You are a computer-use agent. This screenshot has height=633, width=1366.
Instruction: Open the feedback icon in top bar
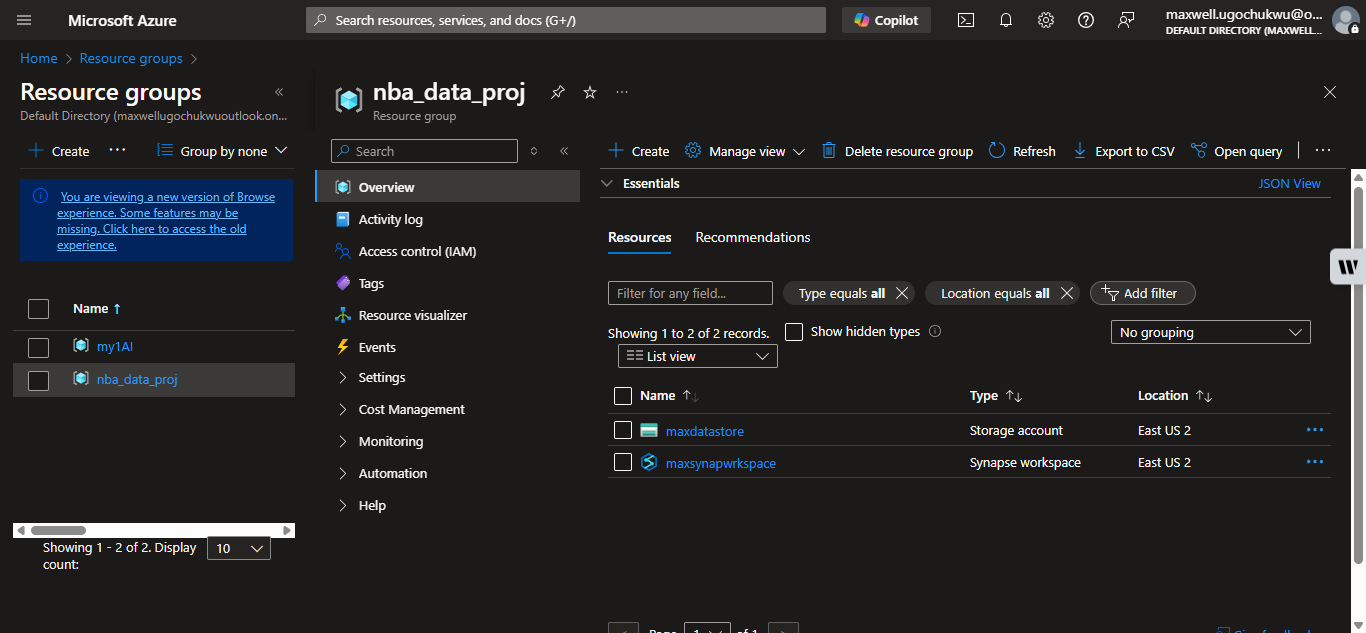tap(1126, 20)
